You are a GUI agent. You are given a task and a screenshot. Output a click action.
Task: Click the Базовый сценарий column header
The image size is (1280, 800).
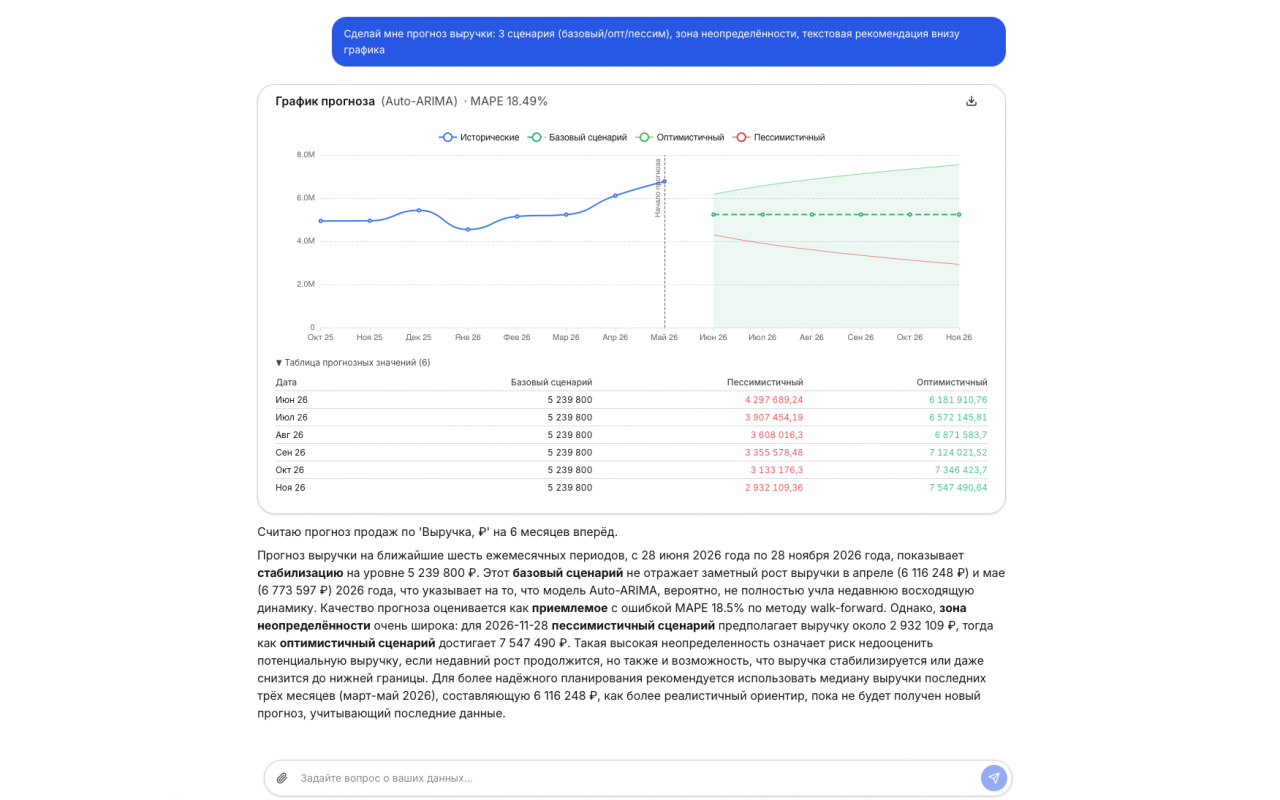tap(551, 382)
